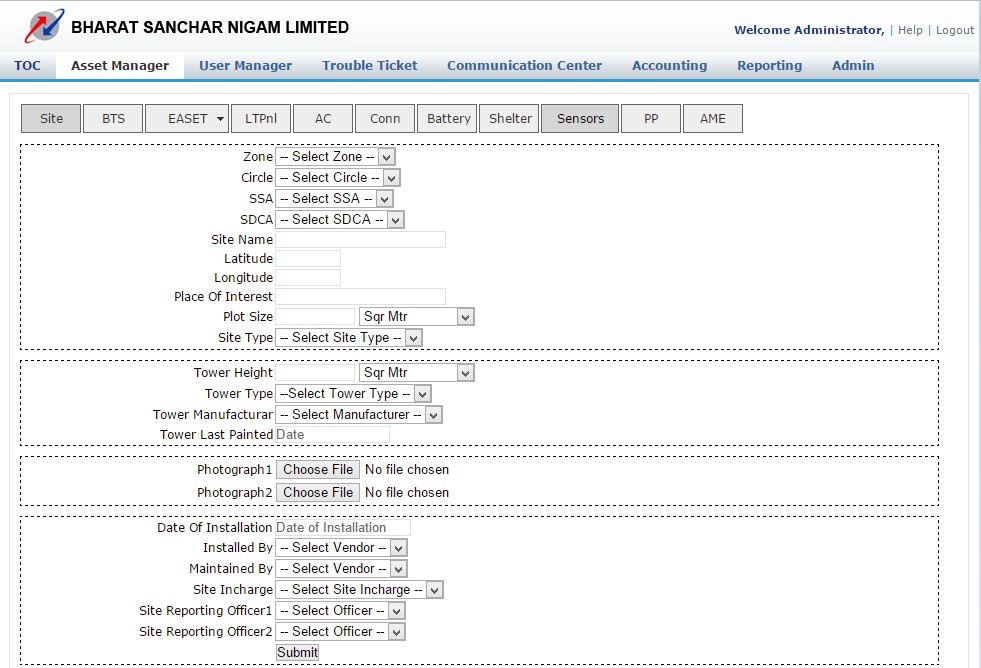Open the Battery asset section
The image size is (981, 668).
click(x=446, y=118)
